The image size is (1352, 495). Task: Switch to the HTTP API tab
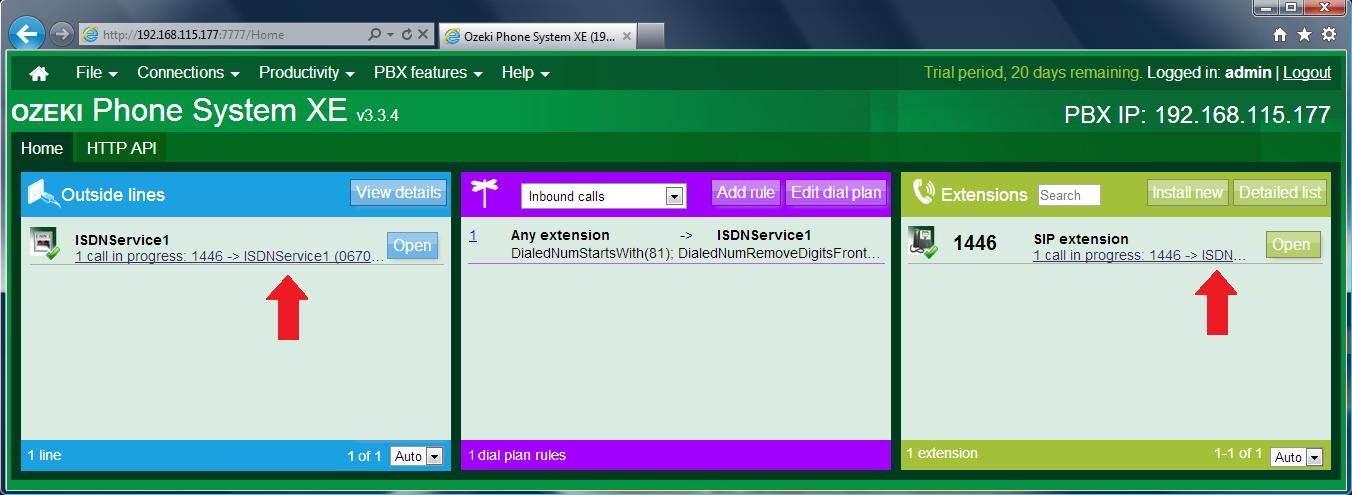tap(121, 148)
